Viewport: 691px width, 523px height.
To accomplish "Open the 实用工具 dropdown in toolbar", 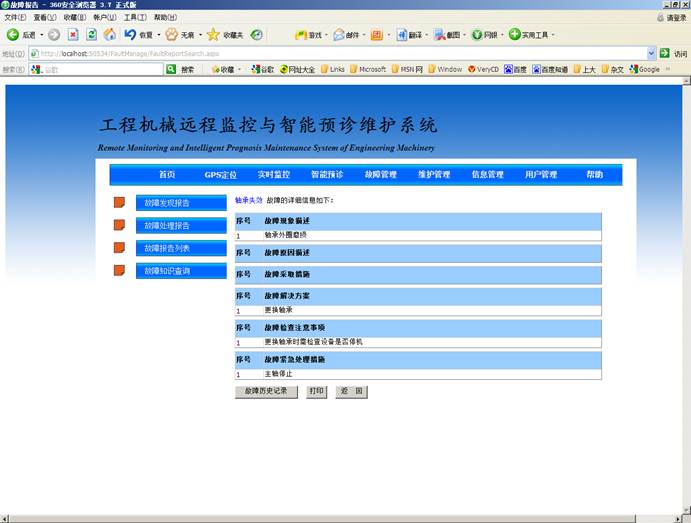I will [533, 34].
